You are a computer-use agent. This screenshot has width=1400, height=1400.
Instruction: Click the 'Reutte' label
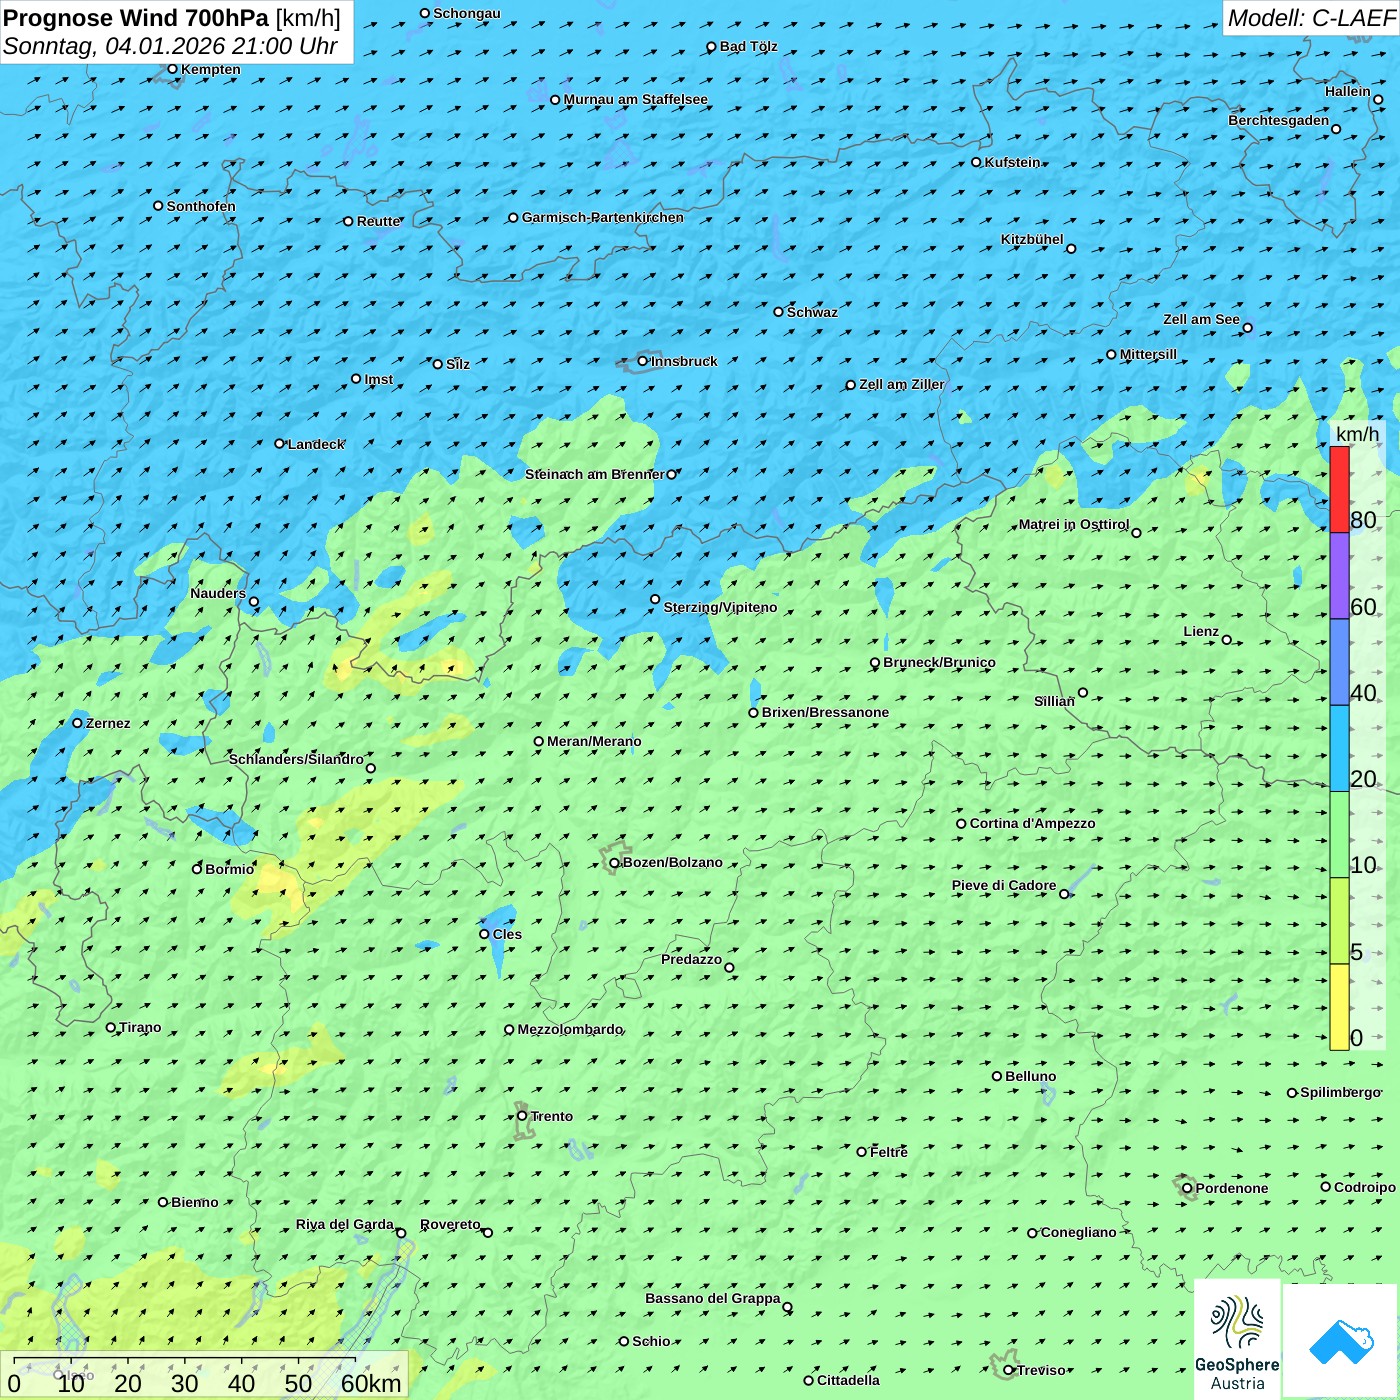tap(378, 221)
